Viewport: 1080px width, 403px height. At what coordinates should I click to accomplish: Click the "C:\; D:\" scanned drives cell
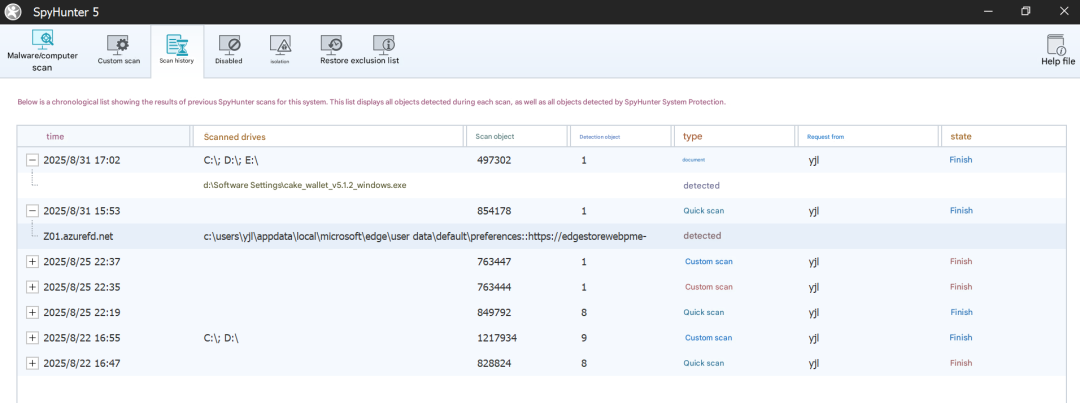pyautogui.click(x=220, y=338)
